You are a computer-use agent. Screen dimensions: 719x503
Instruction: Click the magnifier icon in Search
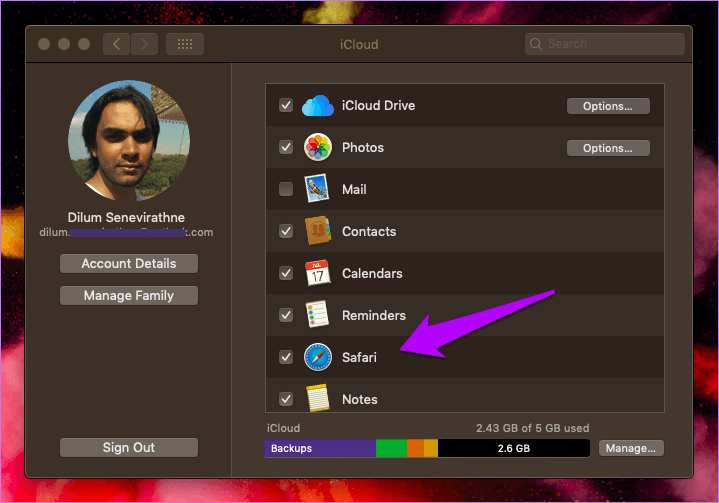[536, 44]
